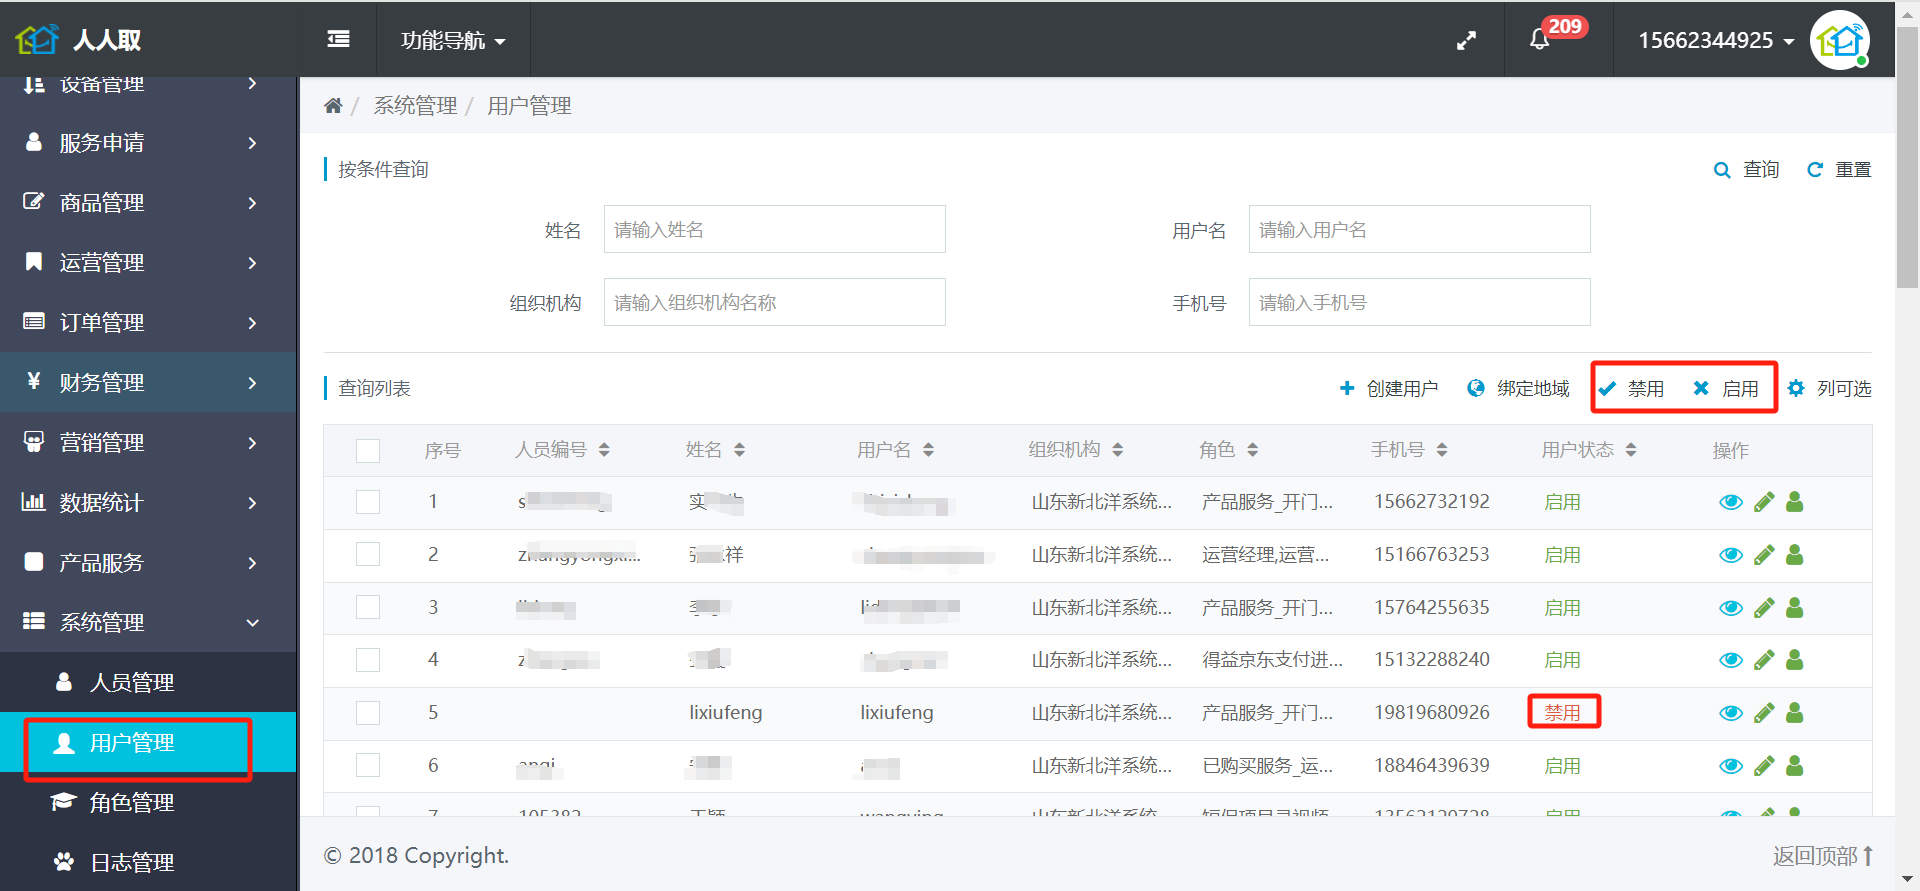Open account dropdown 15662344925
1920x891 pixels.
pyautogui.click(x=1716, y=40)
